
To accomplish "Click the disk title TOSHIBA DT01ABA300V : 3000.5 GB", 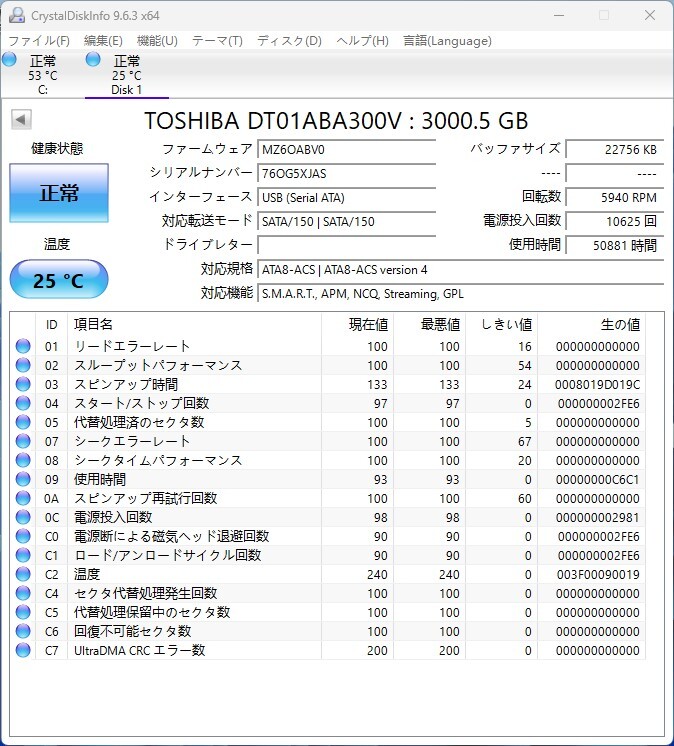I will [336, 121].
